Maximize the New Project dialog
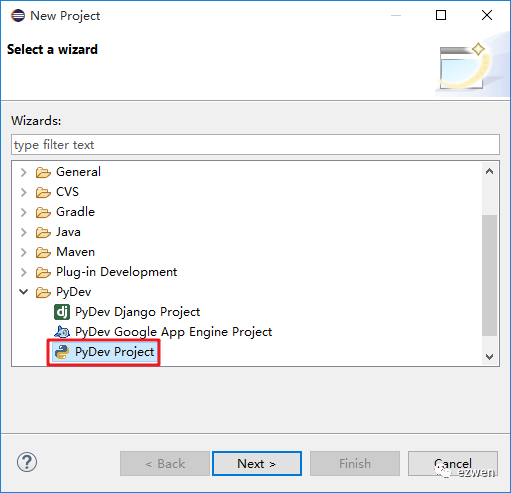Screen dimensions: 511x493 [441, 15]
